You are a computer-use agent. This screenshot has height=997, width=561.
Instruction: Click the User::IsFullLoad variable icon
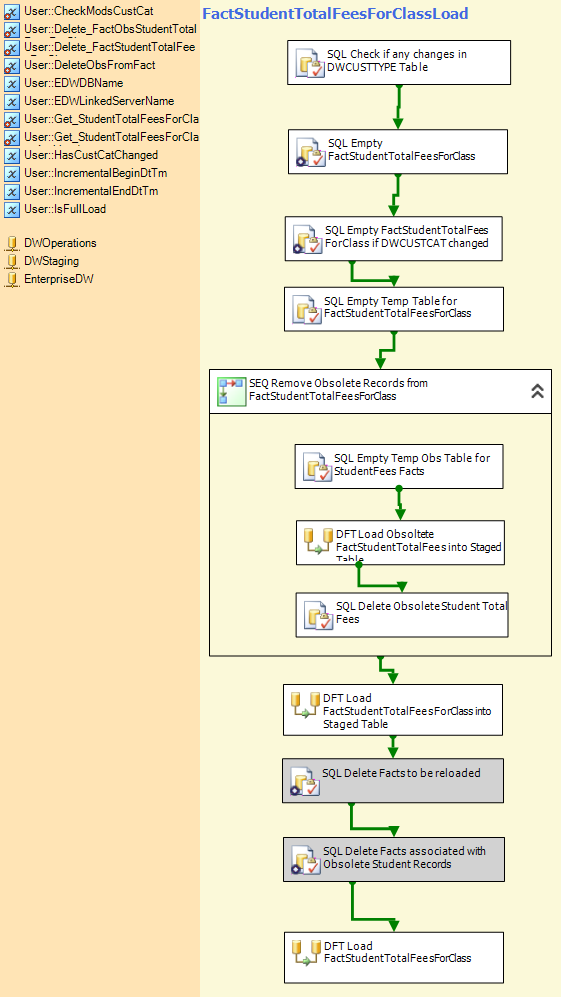tap(11, 209)
